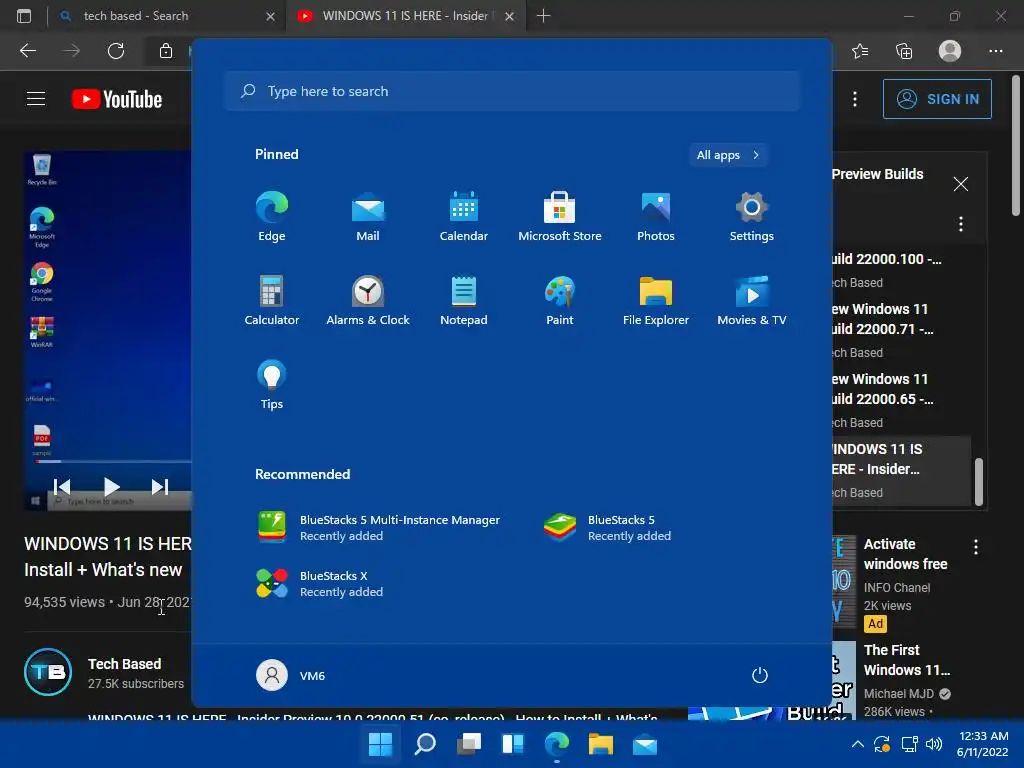
Task: Go back in the Edge browser
Action: pyautogui.click(x=27, y=51)
